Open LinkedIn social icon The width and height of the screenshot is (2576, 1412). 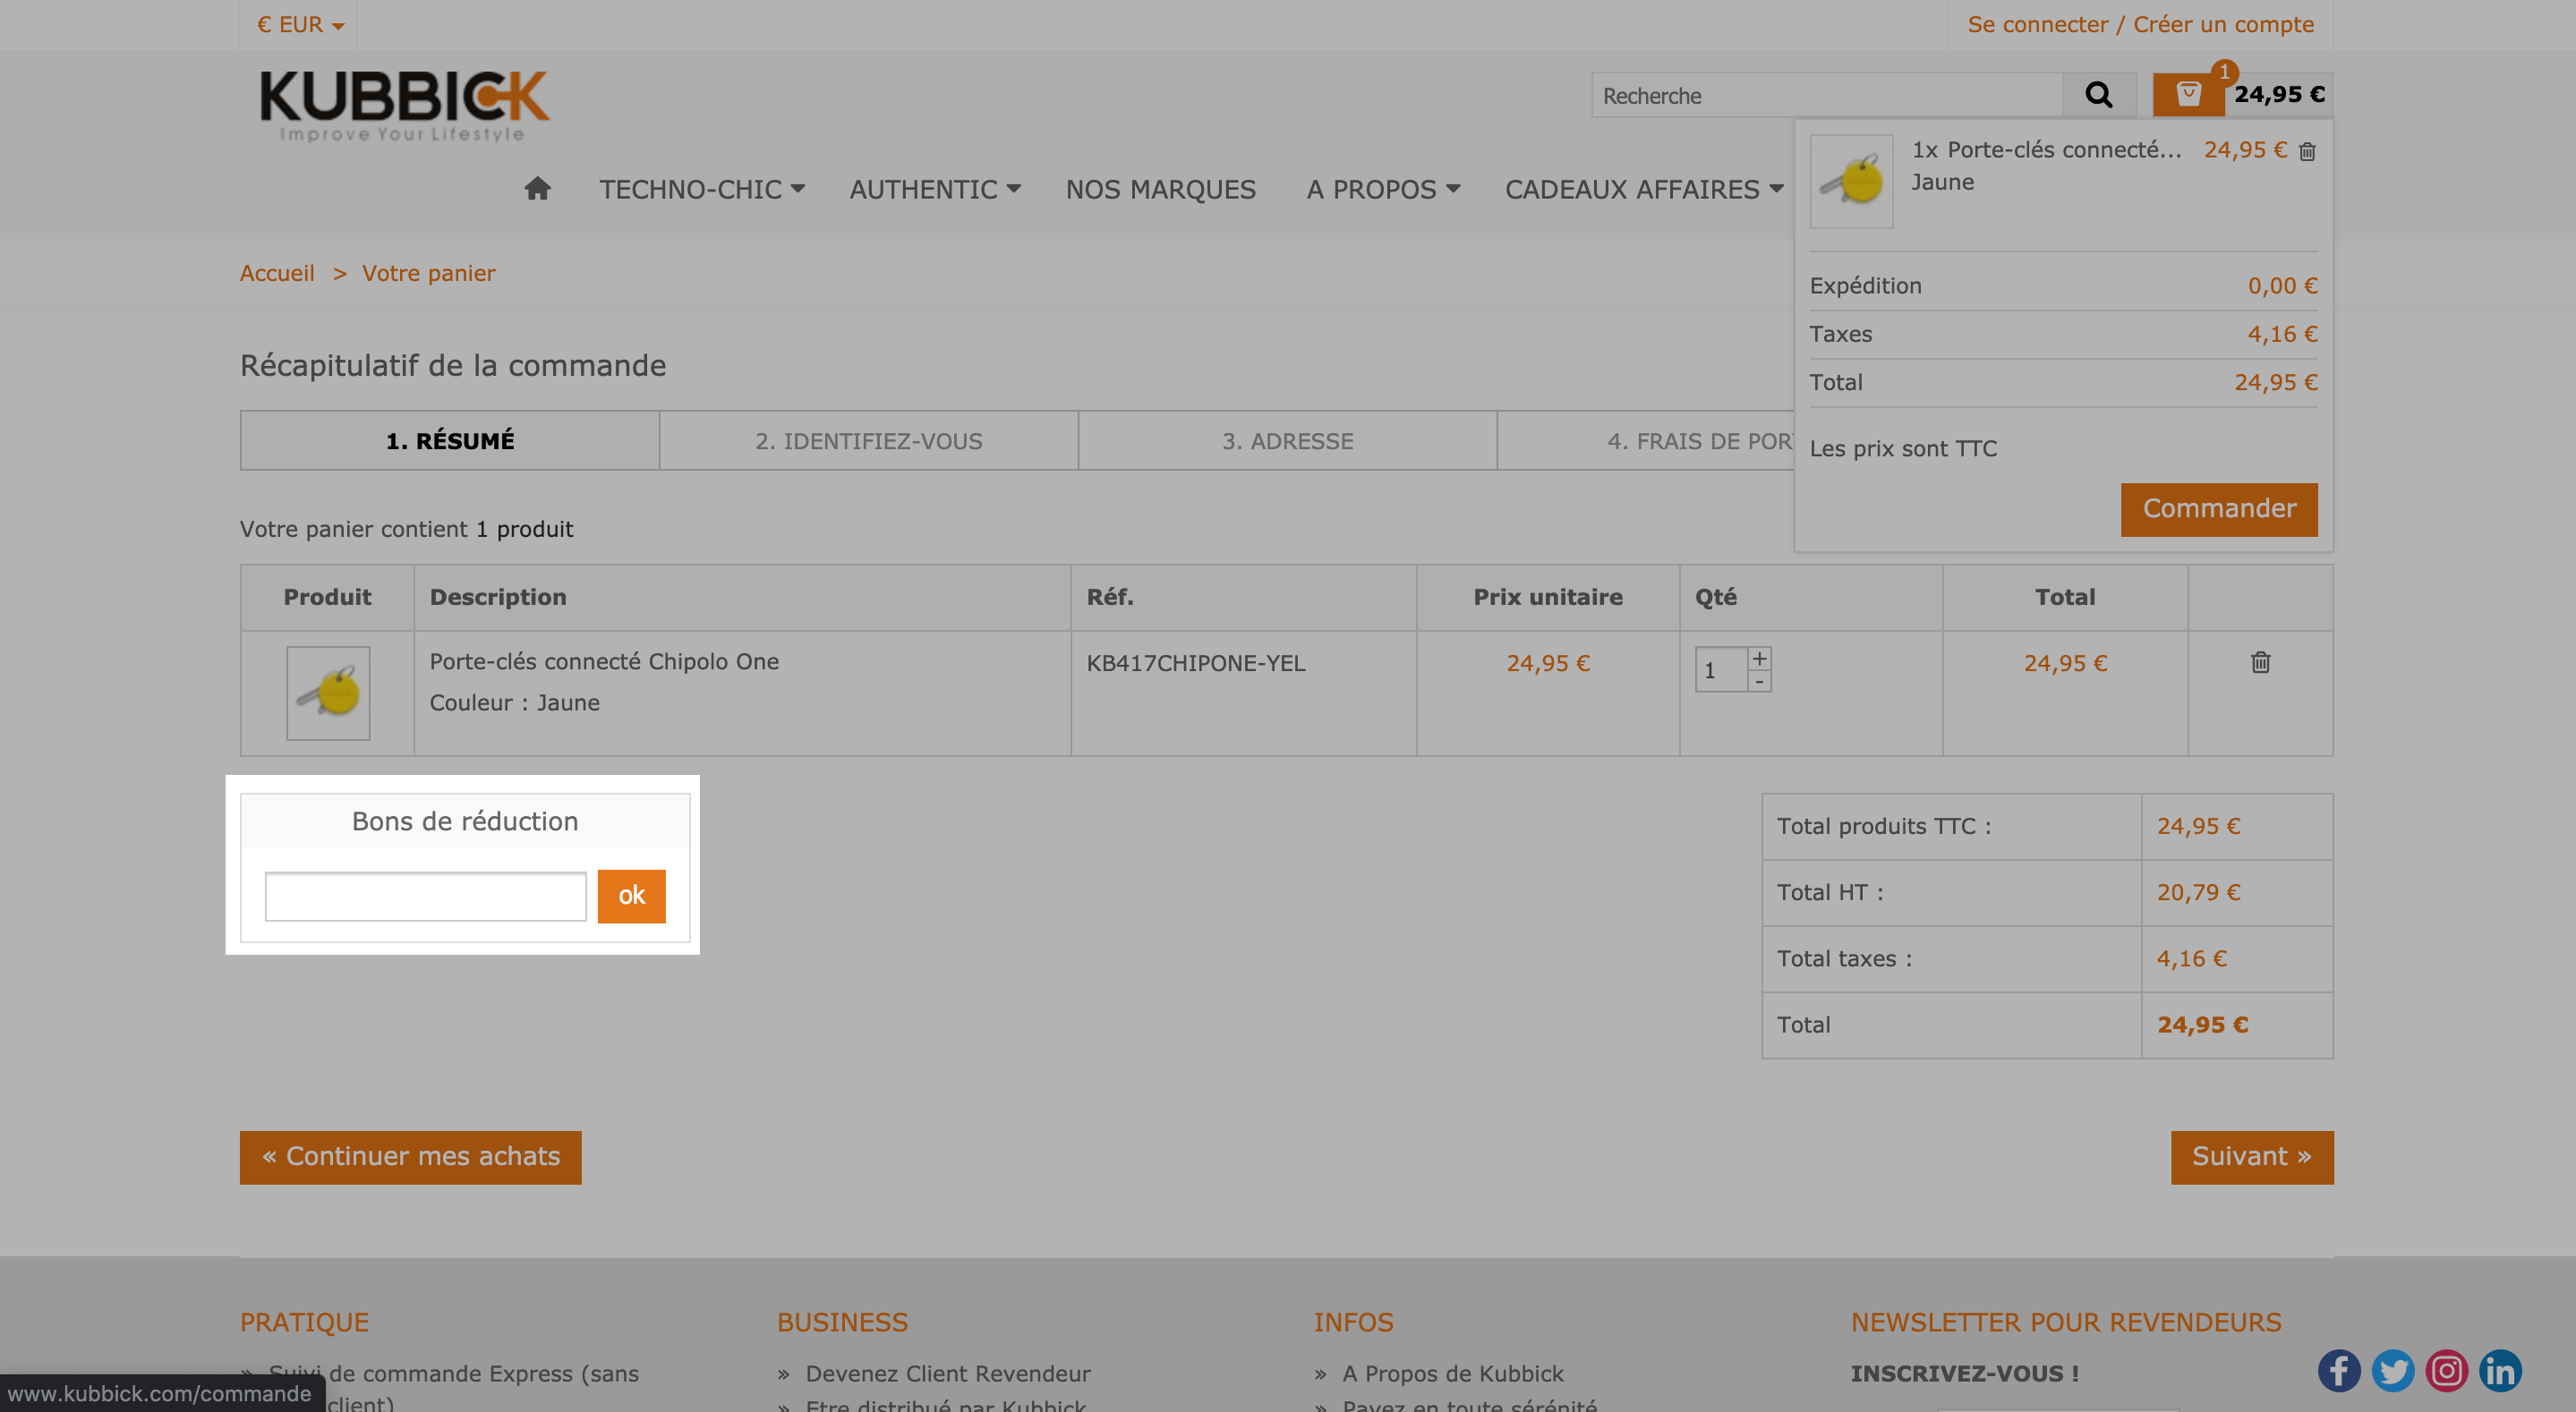pyautogui.click(x=2501, y=1370)
